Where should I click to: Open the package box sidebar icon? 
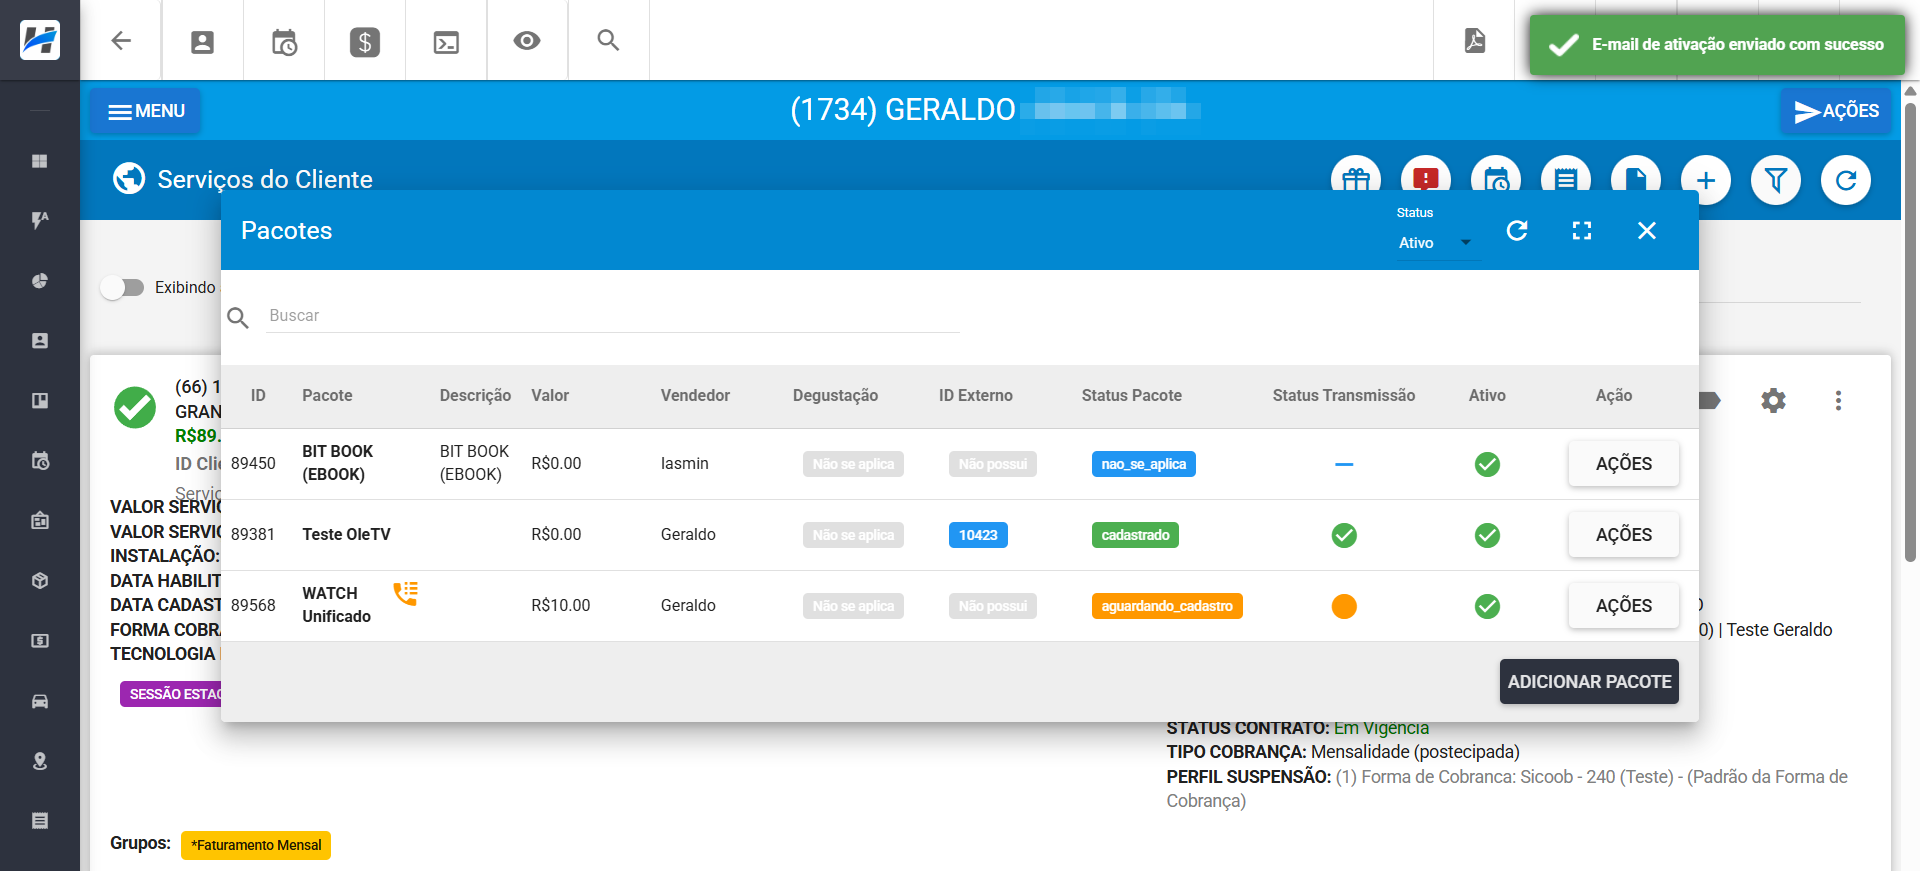point(40,581)
